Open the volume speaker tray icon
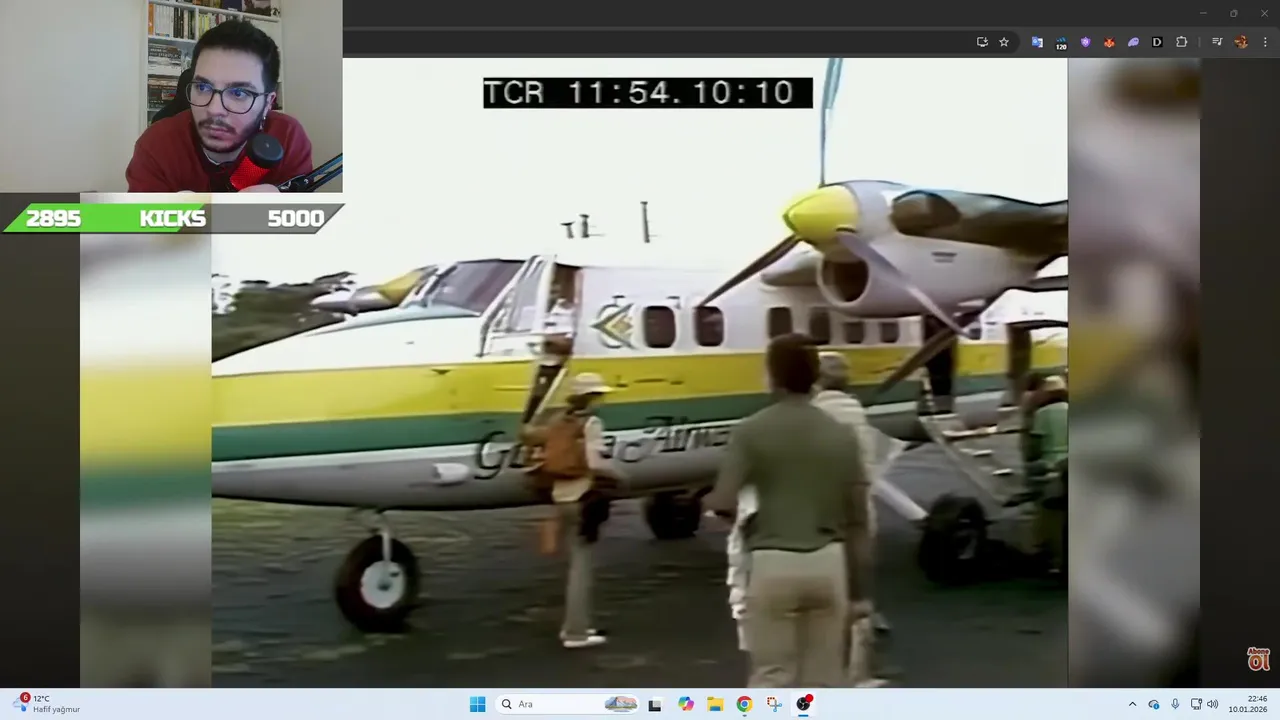 tap(1213, 704)
